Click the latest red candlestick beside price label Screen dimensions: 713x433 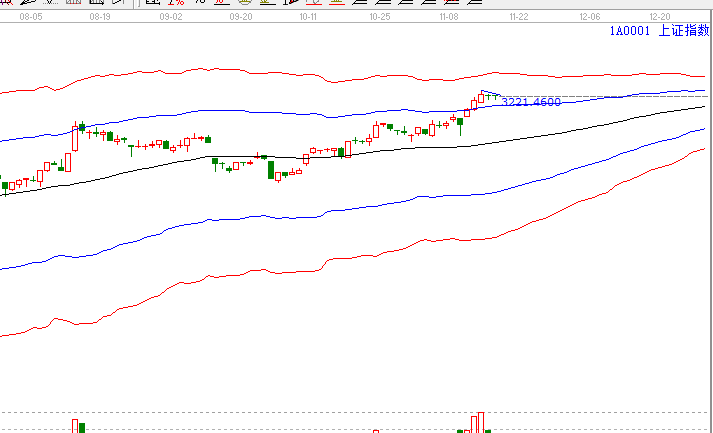point(481,97)
